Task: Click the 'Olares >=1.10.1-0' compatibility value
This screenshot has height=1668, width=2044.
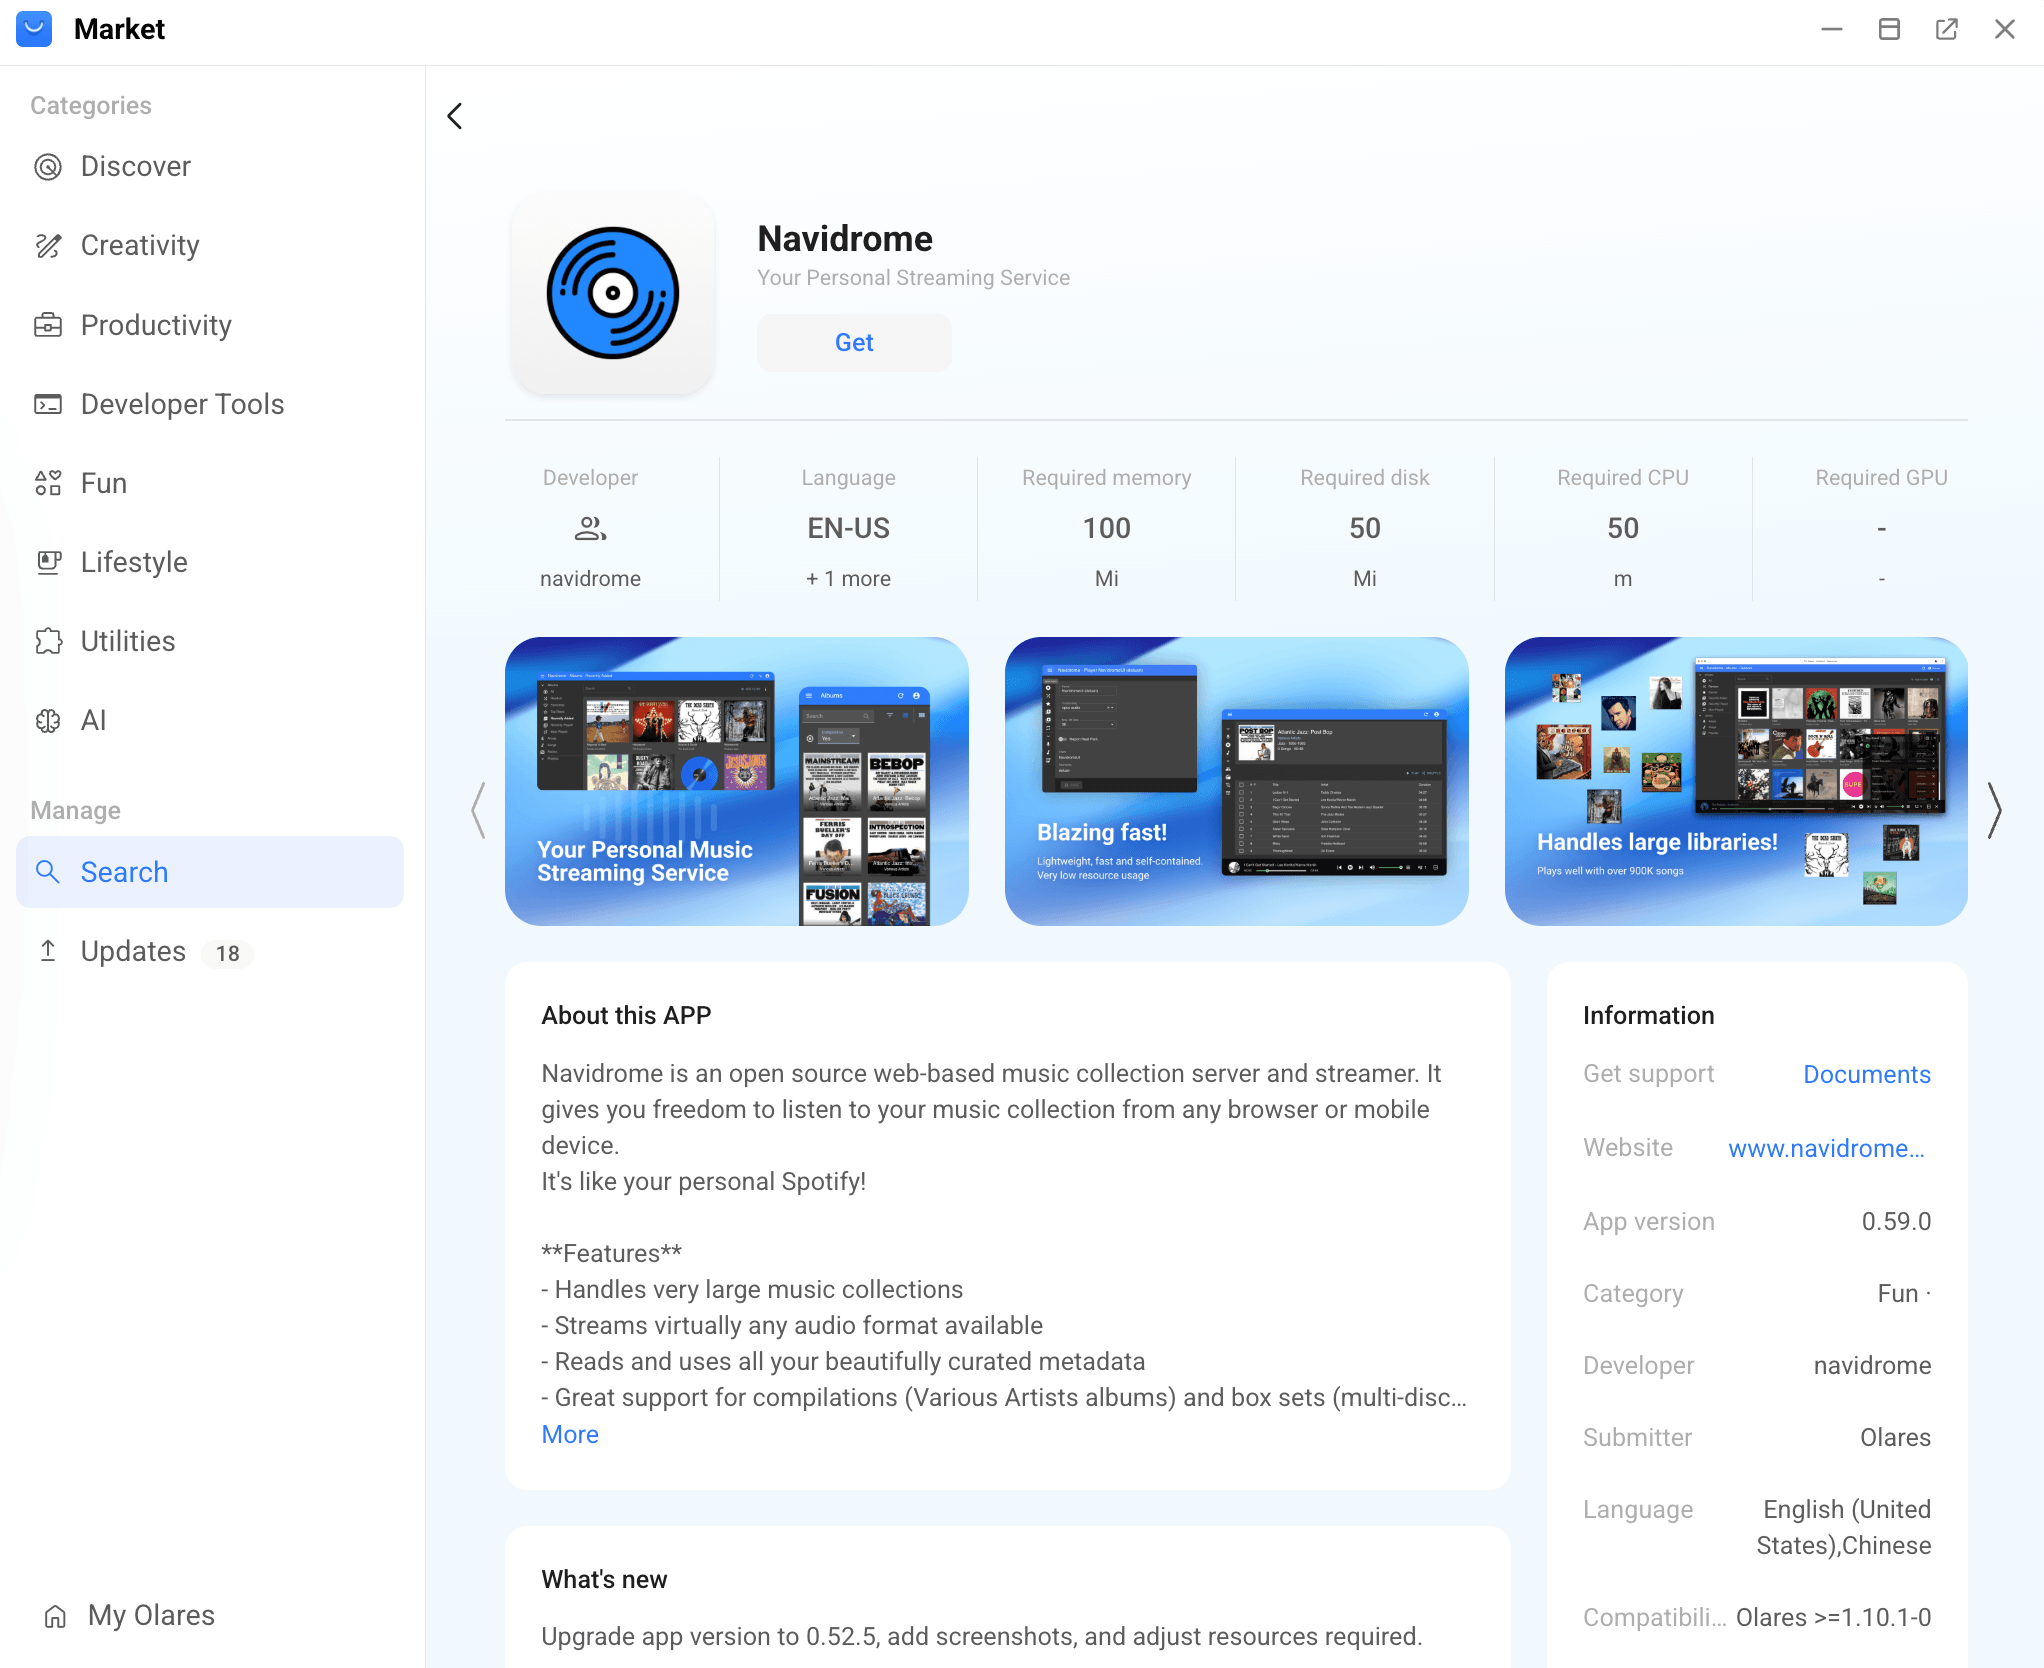Action: coord(1833,1617)
